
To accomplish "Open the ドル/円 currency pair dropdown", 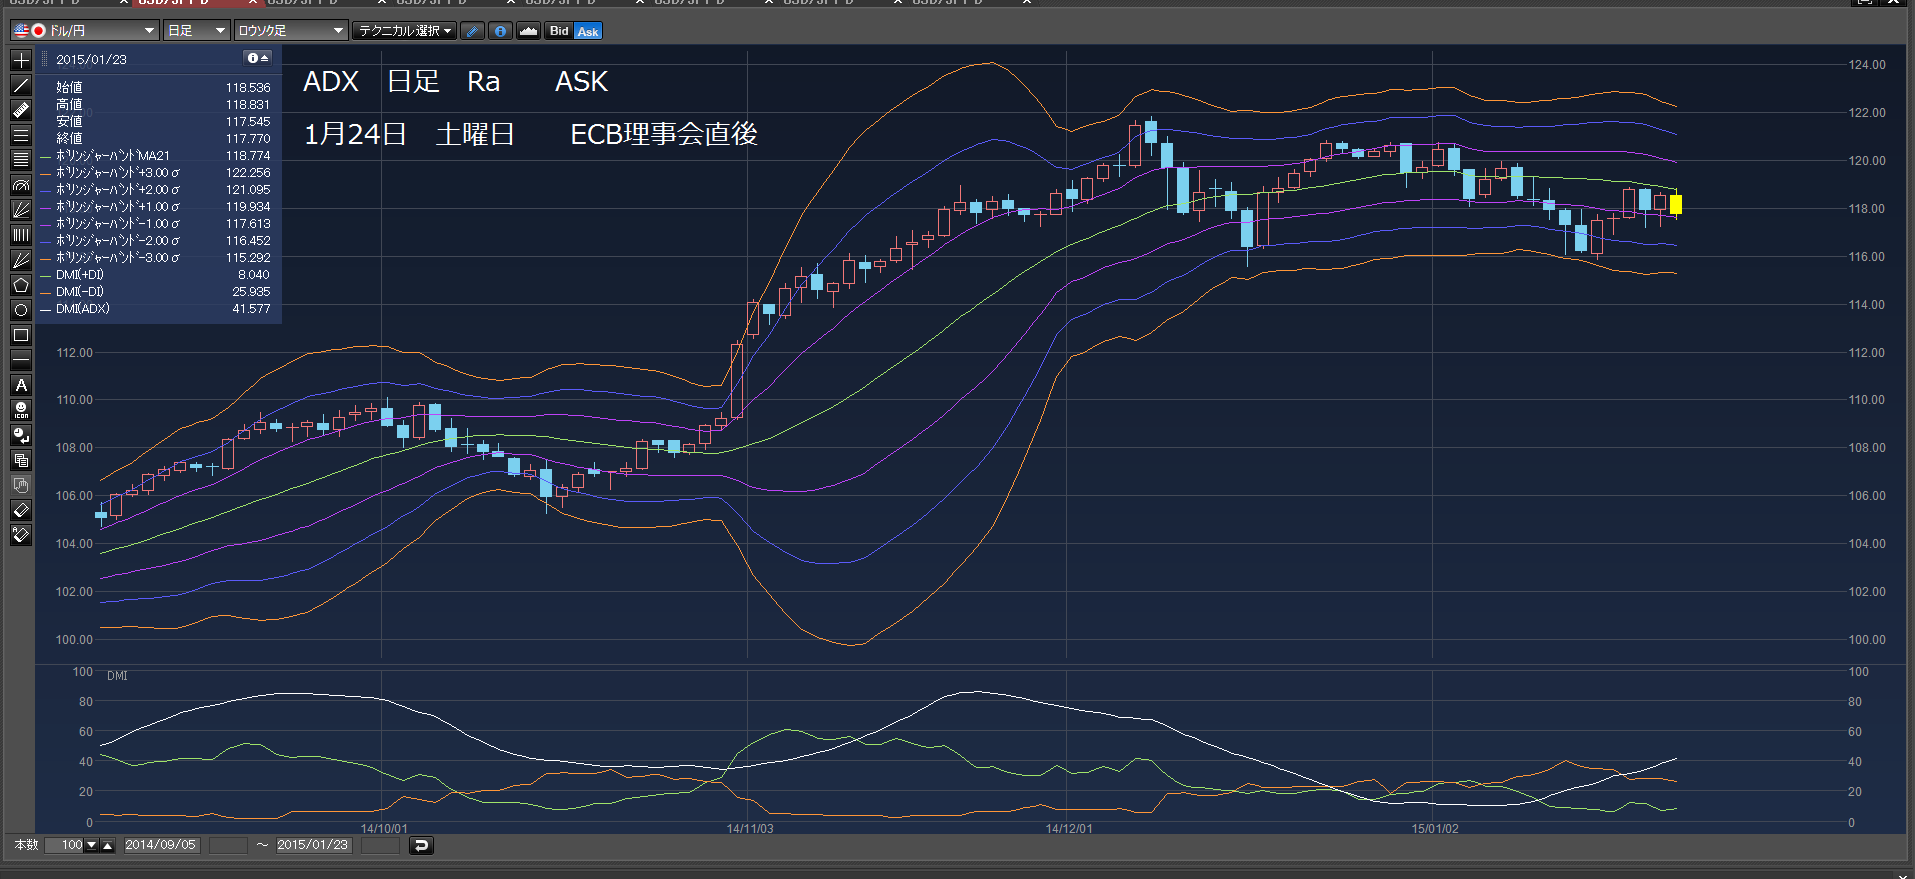I will (x=84, y=31).
